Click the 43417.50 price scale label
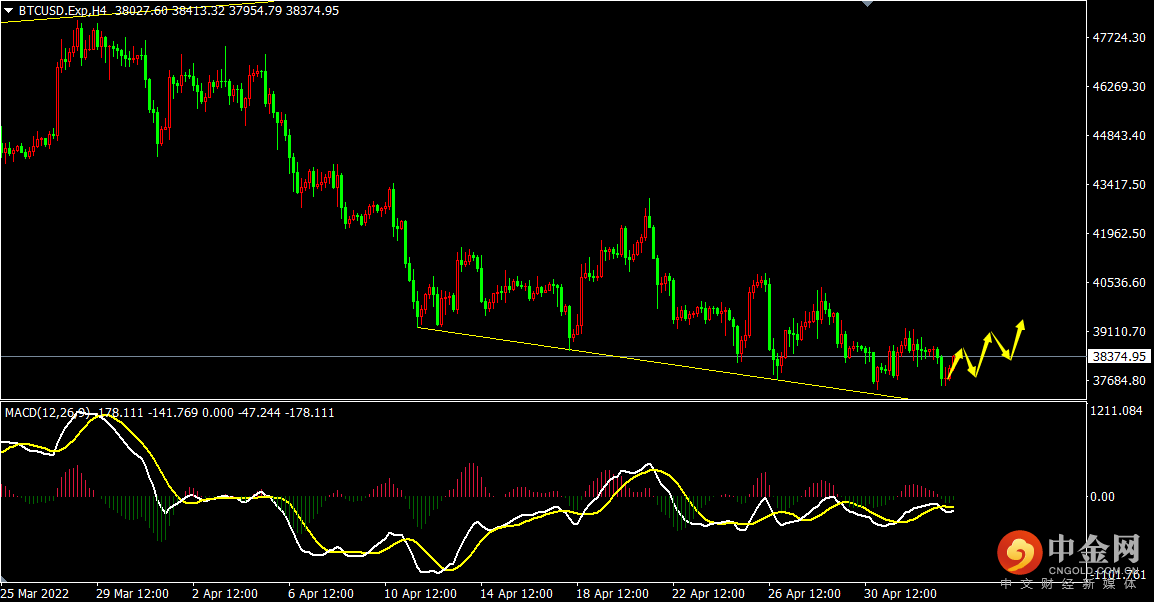This screenshot has width=1154, height=602. 1119,185
